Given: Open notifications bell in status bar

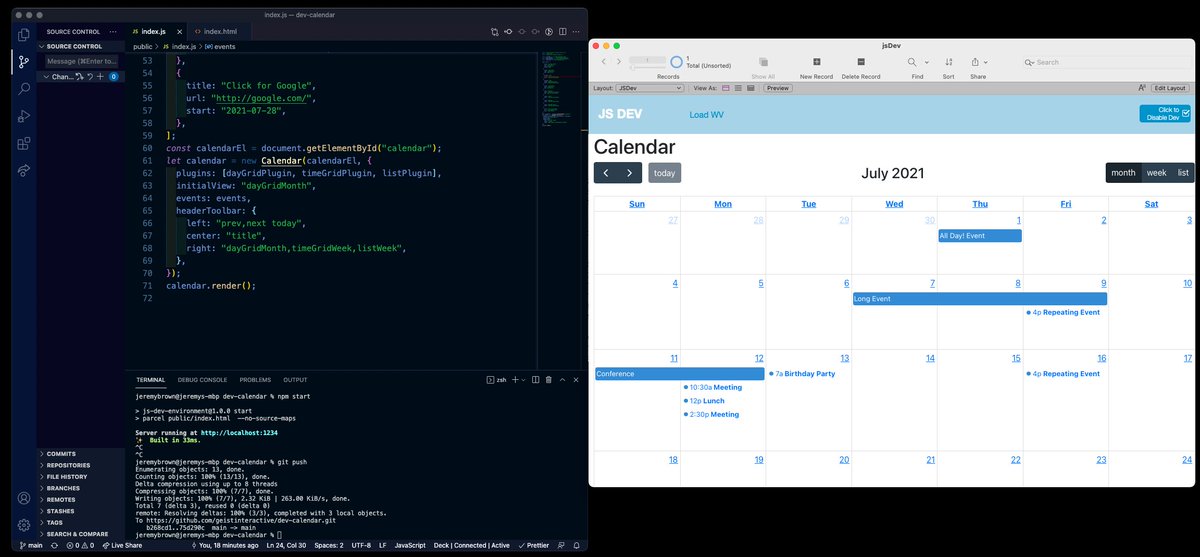Looking at the screenshot, I should click(x=576, y=546).
